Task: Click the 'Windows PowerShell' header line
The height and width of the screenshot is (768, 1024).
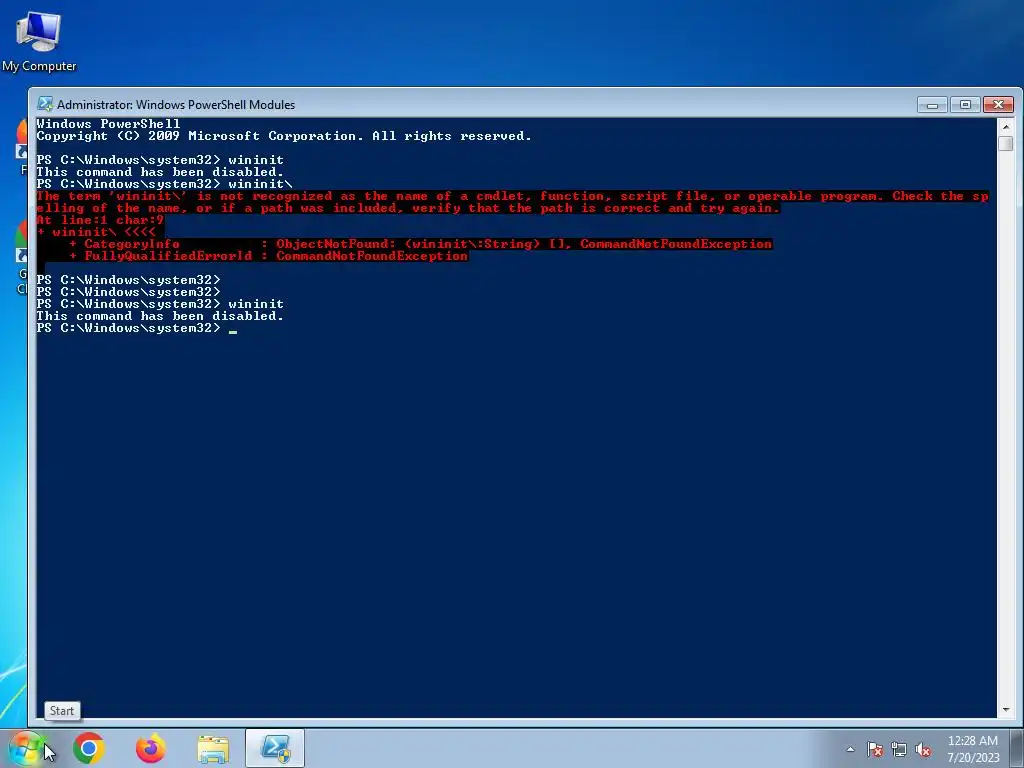Action: point(108,123)
